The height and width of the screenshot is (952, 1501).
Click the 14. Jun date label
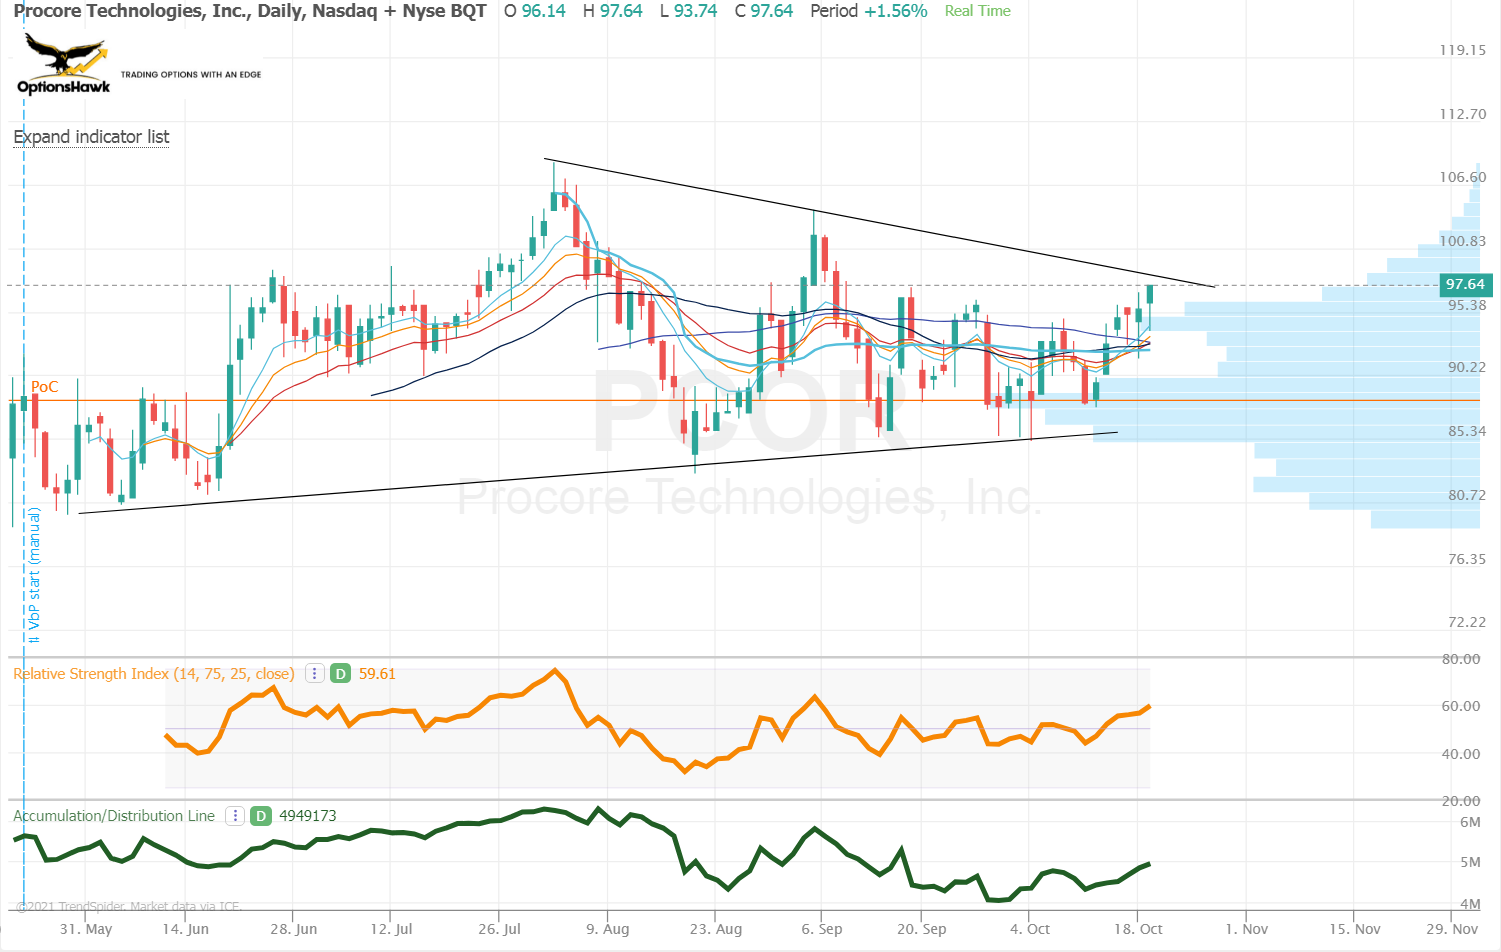186,929
